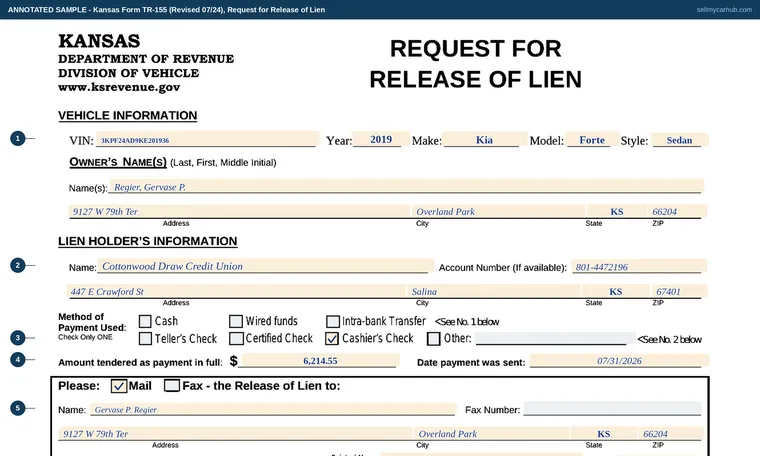This screenshot has width=760, height=456.
Task: Click the VEHICLE INFORMATION heading
Action: click(127, 115)
